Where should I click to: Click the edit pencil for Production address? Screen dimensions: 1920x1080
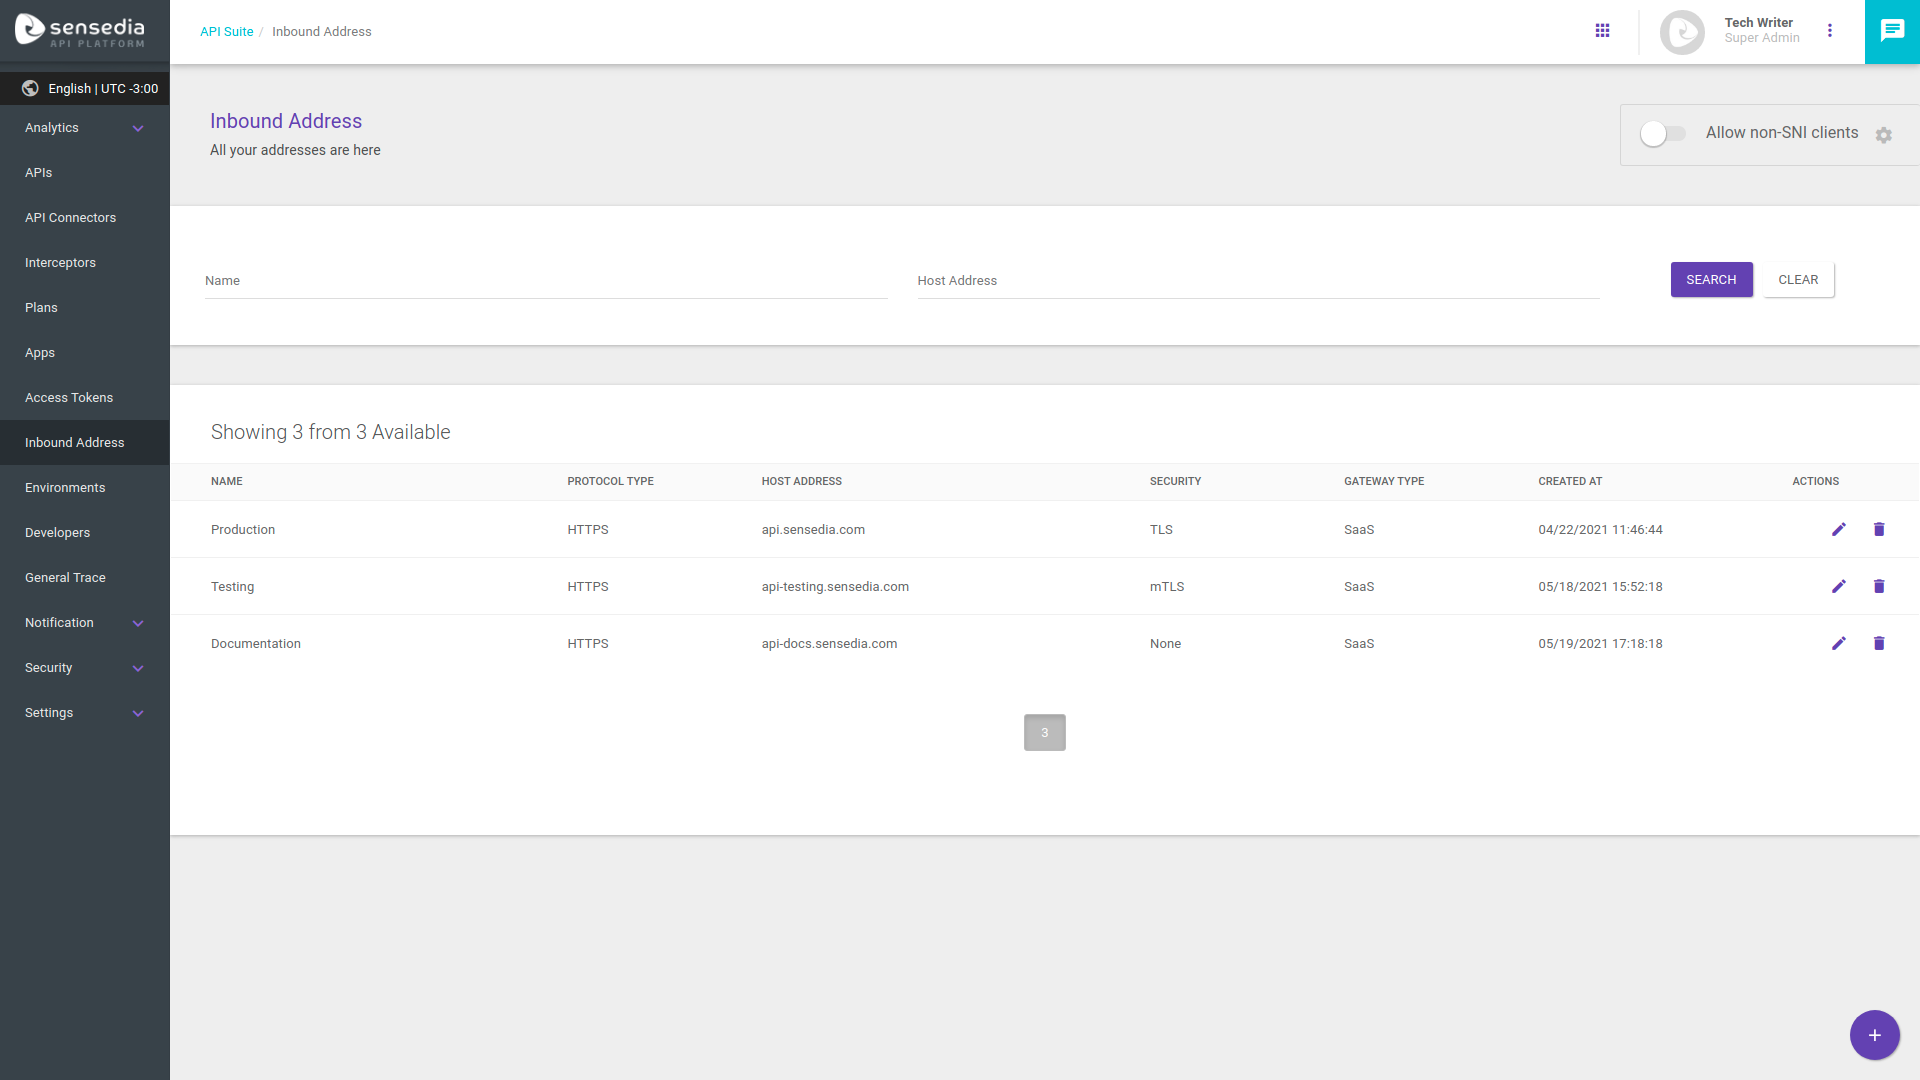point(1838,529)
